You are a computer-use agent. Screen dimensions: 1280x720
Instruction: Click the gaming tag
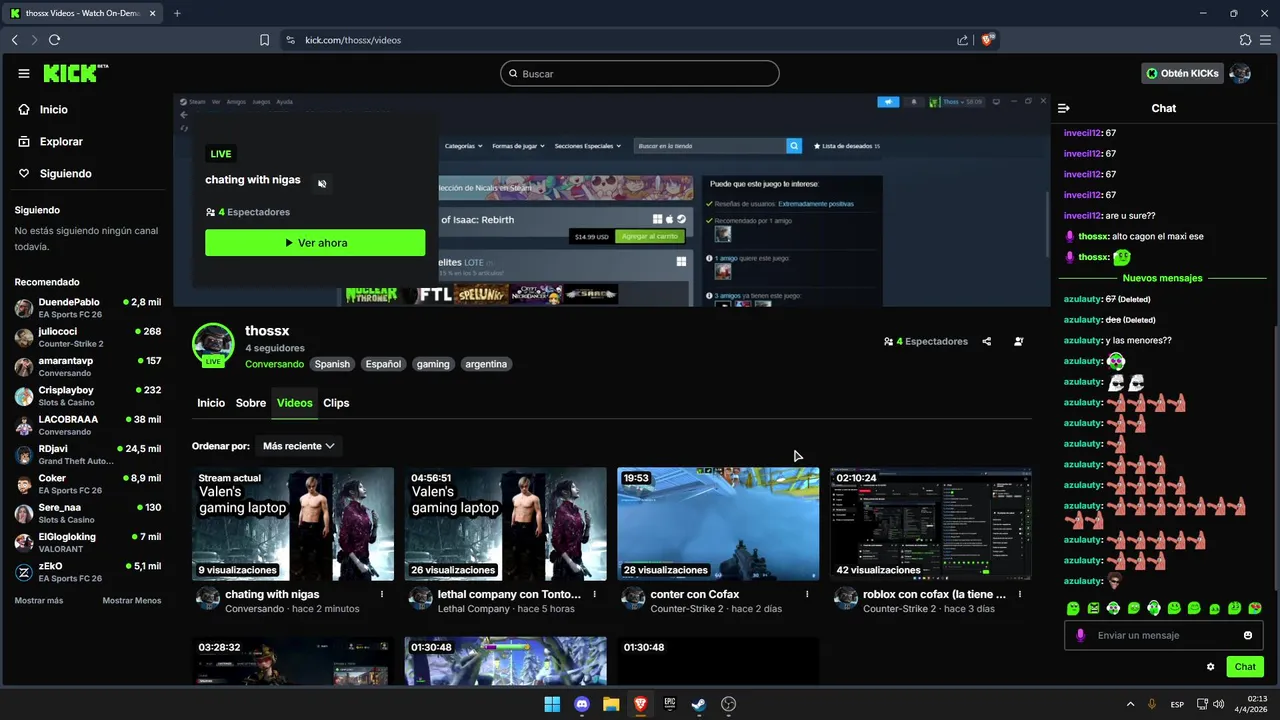[x=433, y=364]
